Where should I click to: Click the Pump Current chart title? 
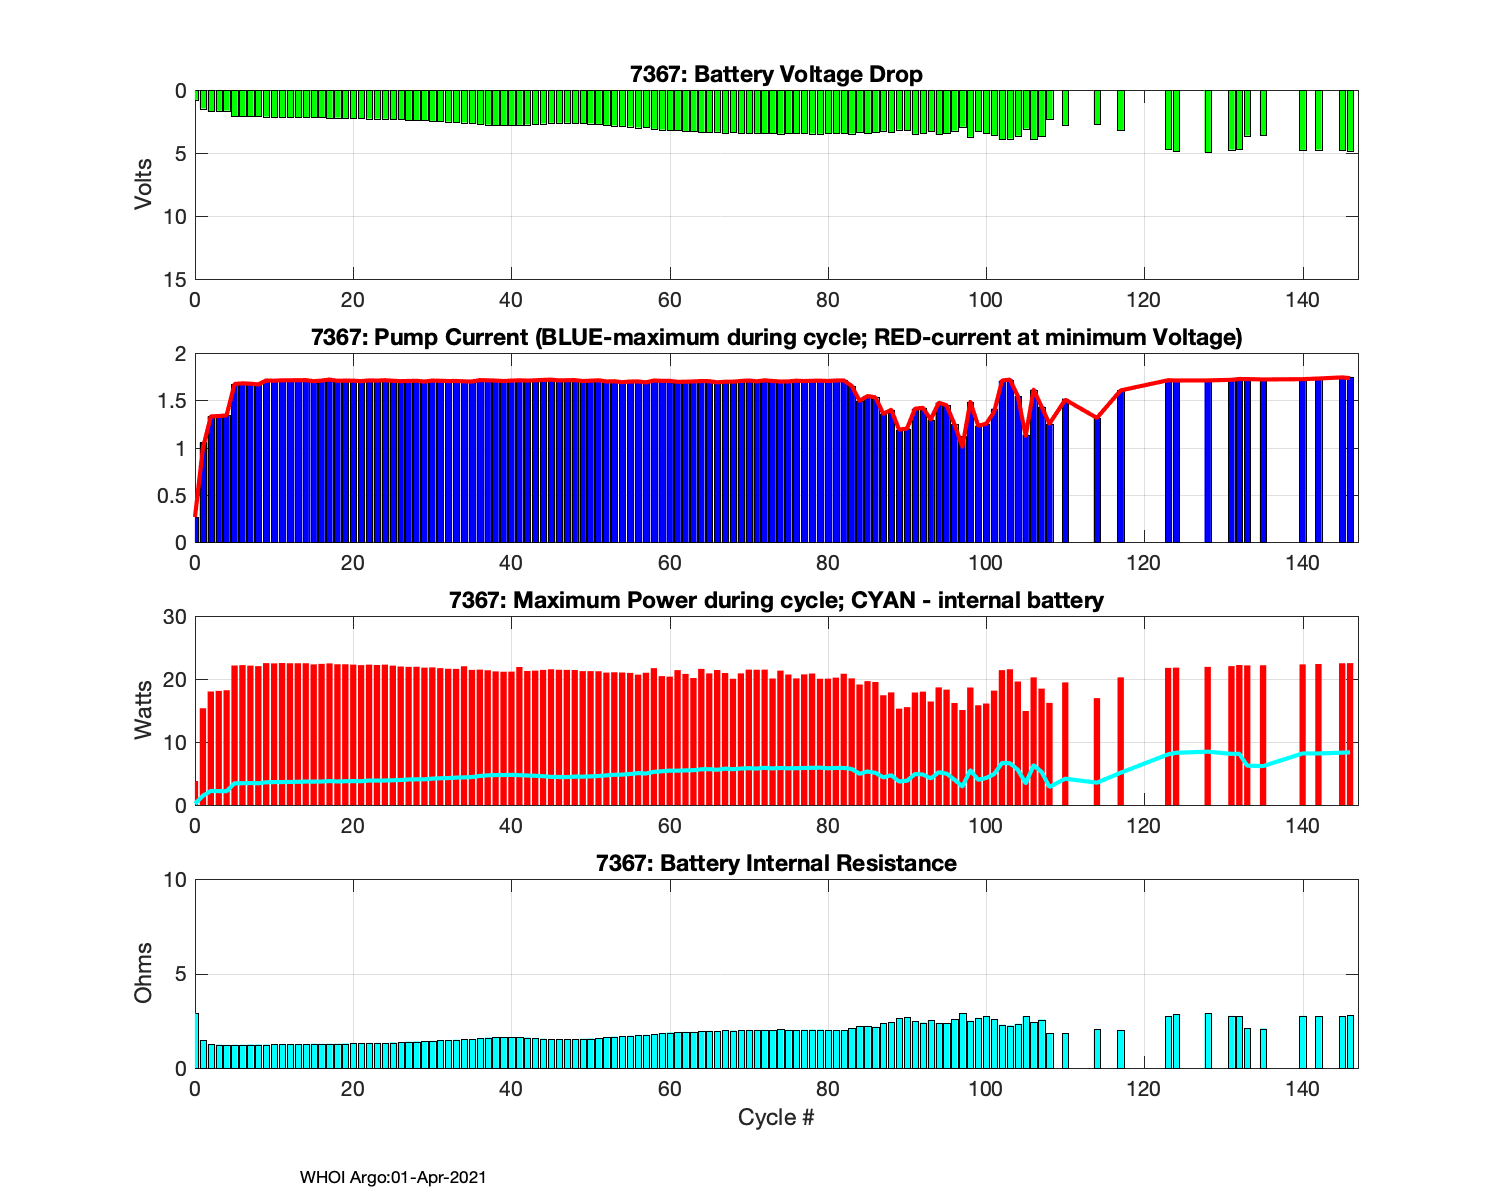pos(776,337)
